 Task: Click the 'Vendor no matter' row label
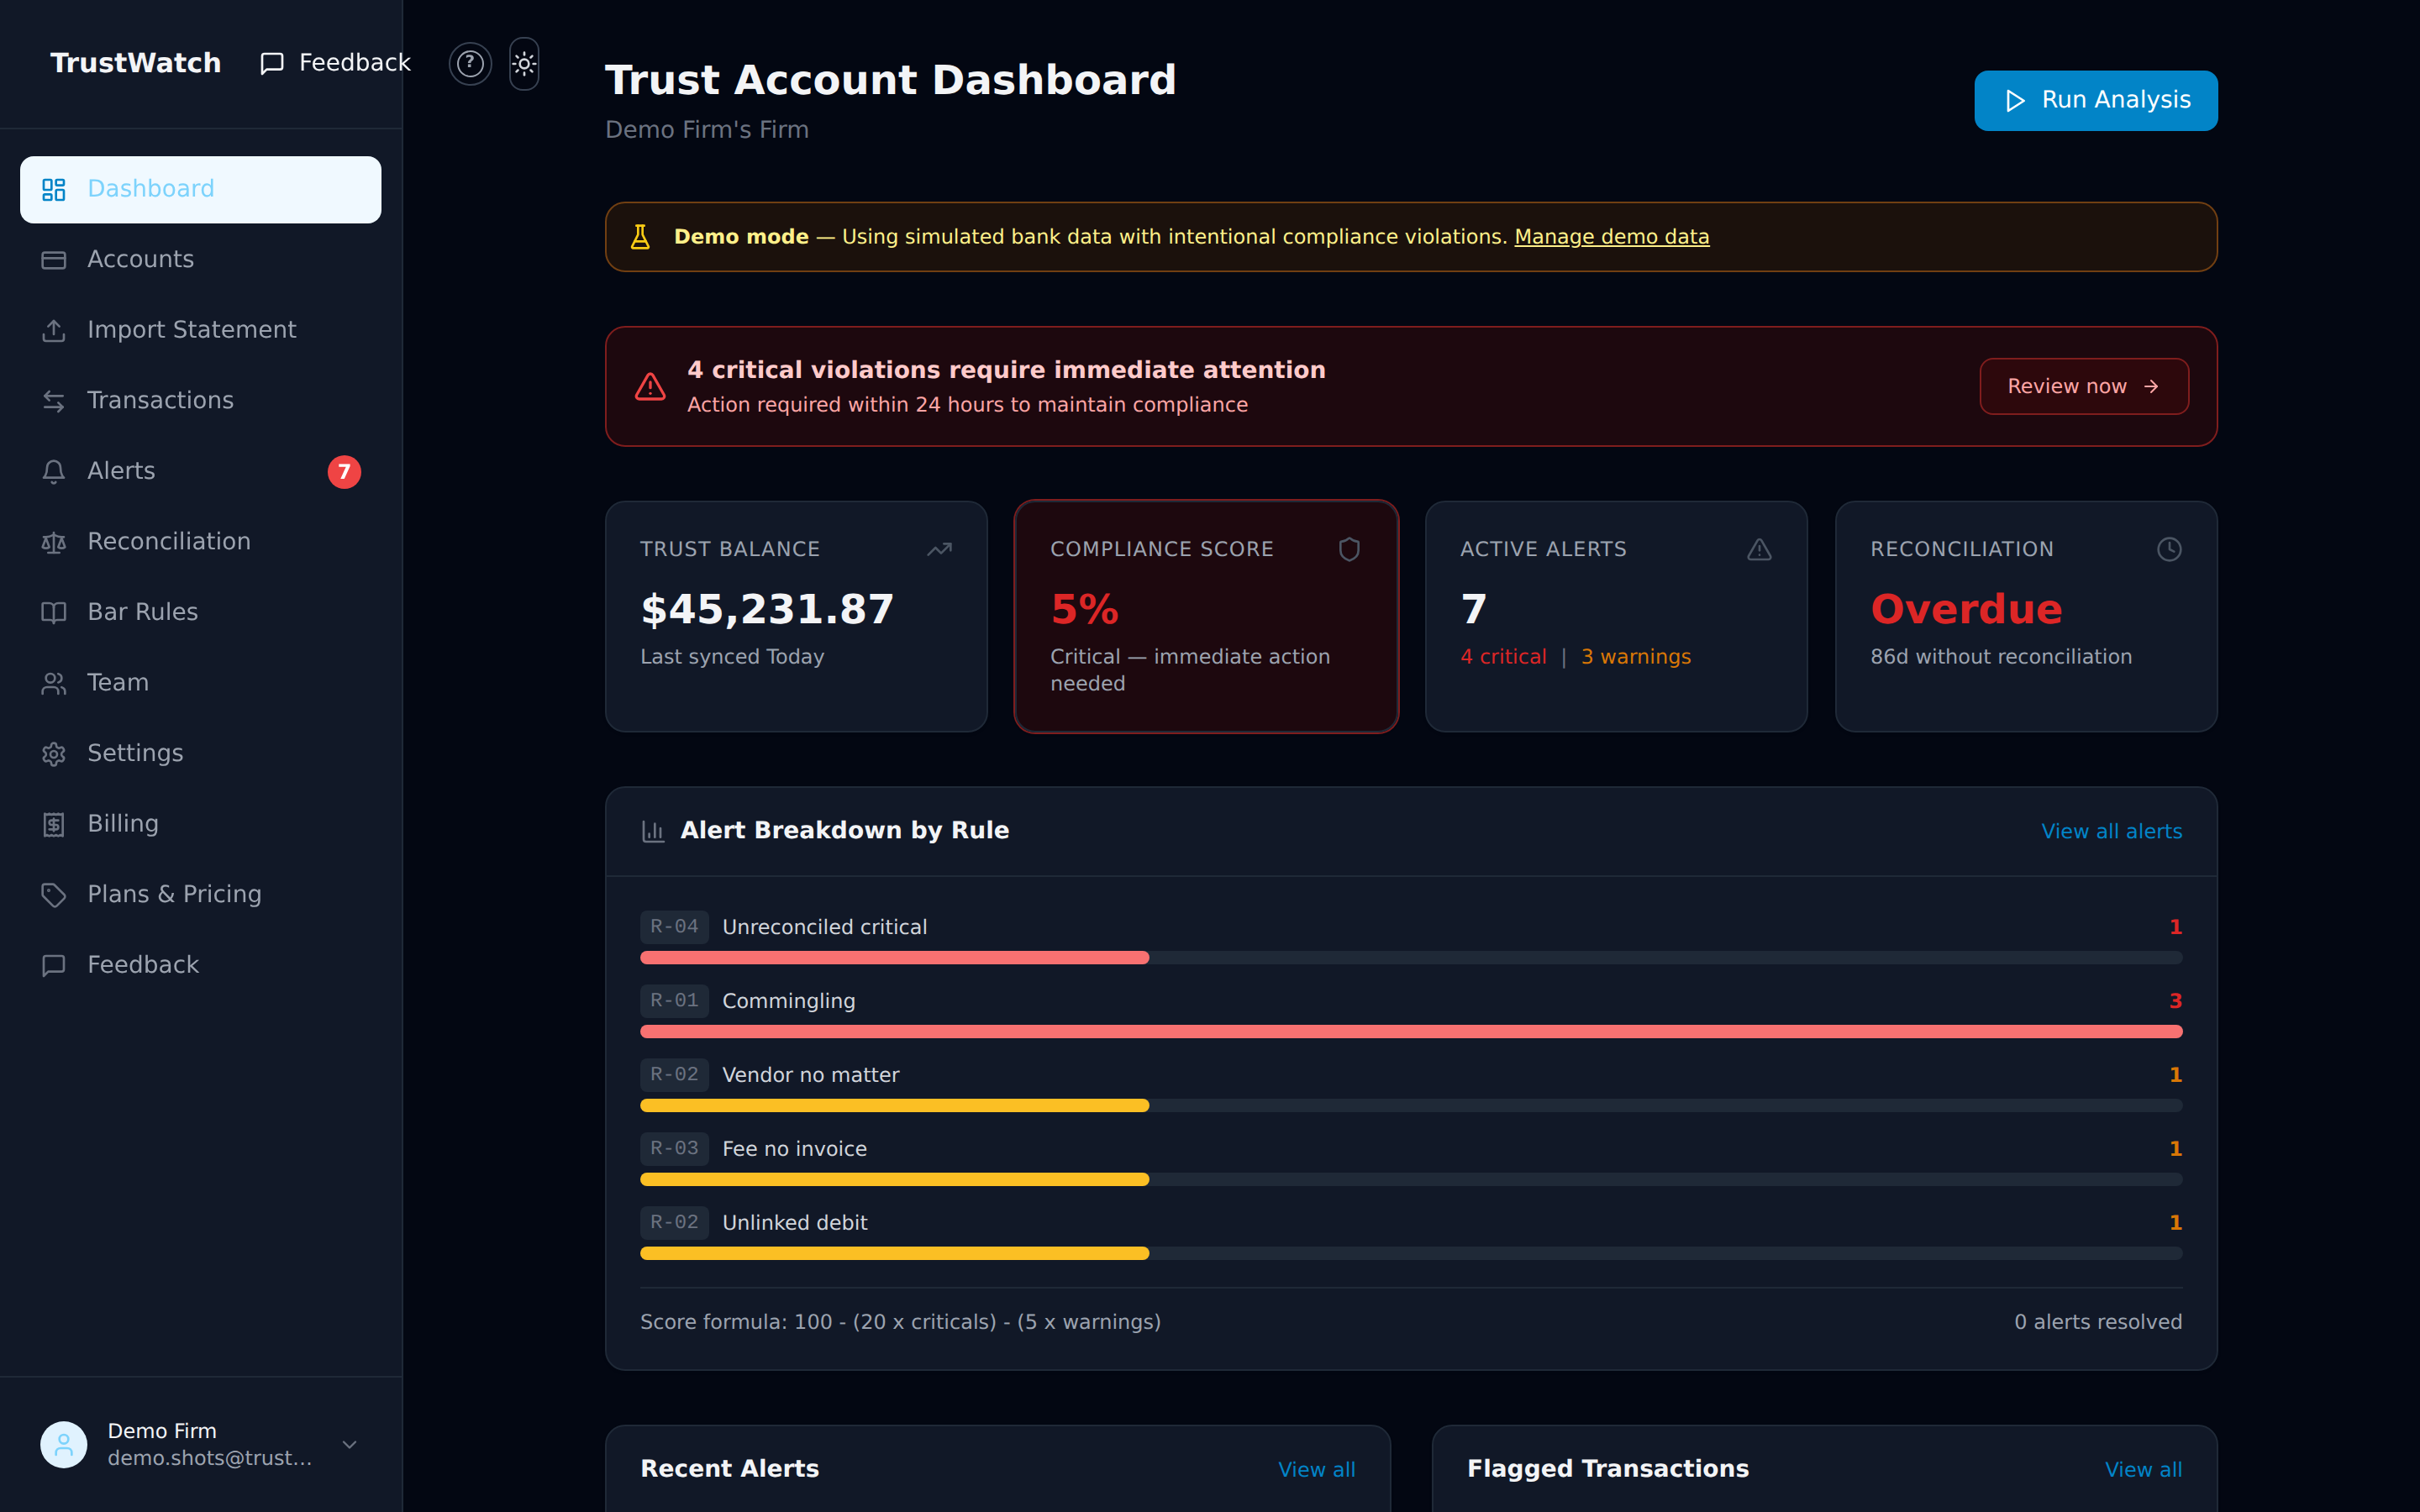coord(810,1075)
